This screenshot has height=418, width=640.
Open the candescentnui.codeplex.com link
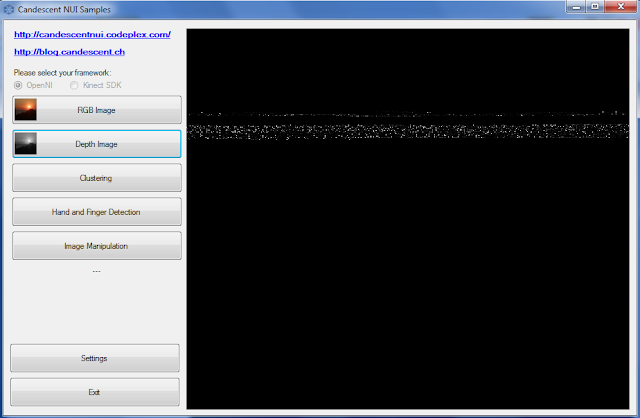92,35
